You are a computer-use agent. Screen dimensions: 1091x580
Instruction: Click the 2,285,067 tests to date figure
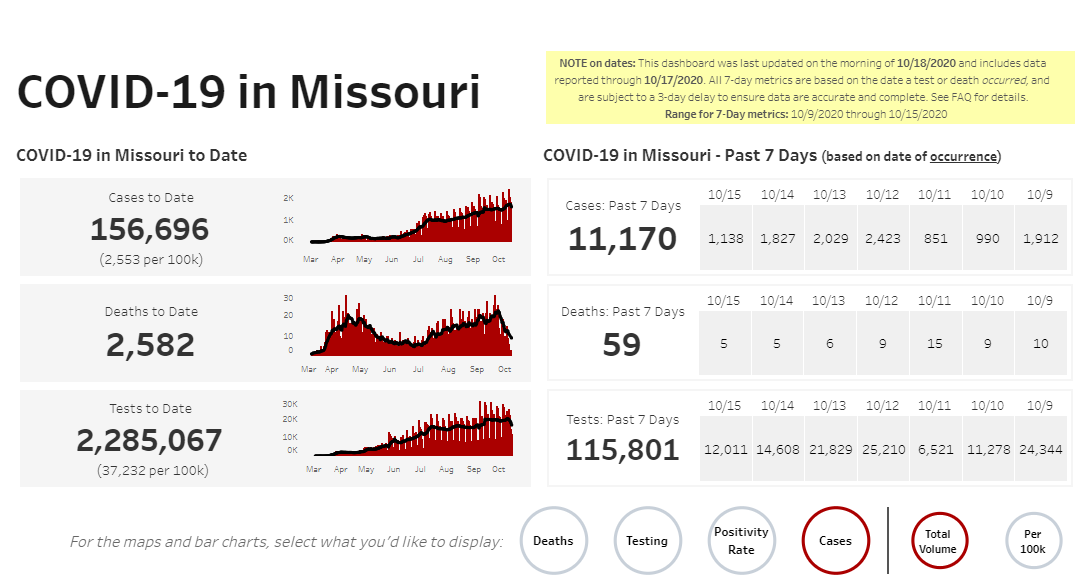coord(150,440)
